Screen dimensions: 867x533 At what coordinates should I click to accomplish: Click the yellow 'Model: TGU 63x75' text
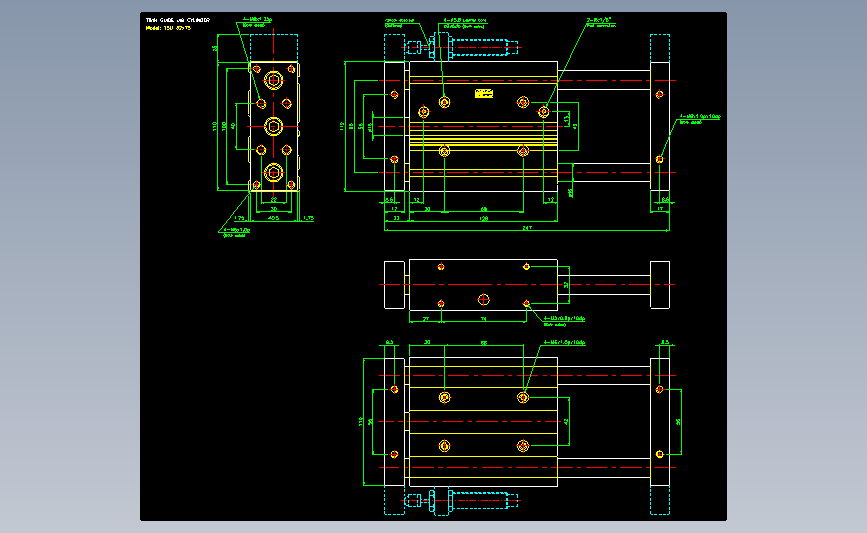tap(168, 28)
